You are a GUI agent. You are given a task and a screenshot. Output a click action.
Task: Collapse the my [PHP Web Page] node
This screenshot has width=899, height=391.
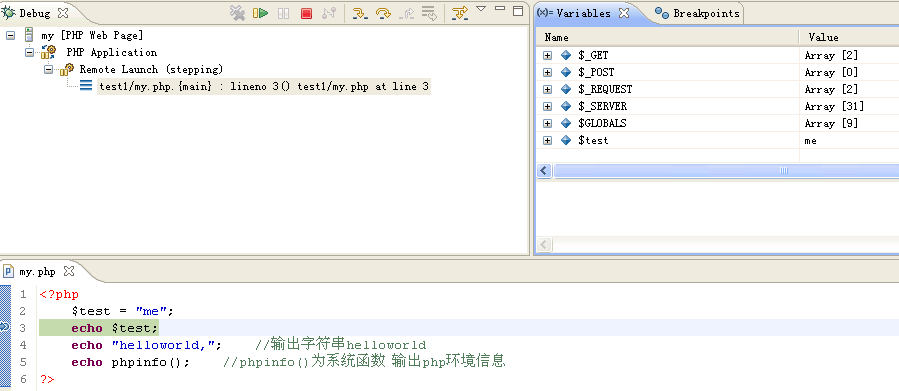pos(10,36)
